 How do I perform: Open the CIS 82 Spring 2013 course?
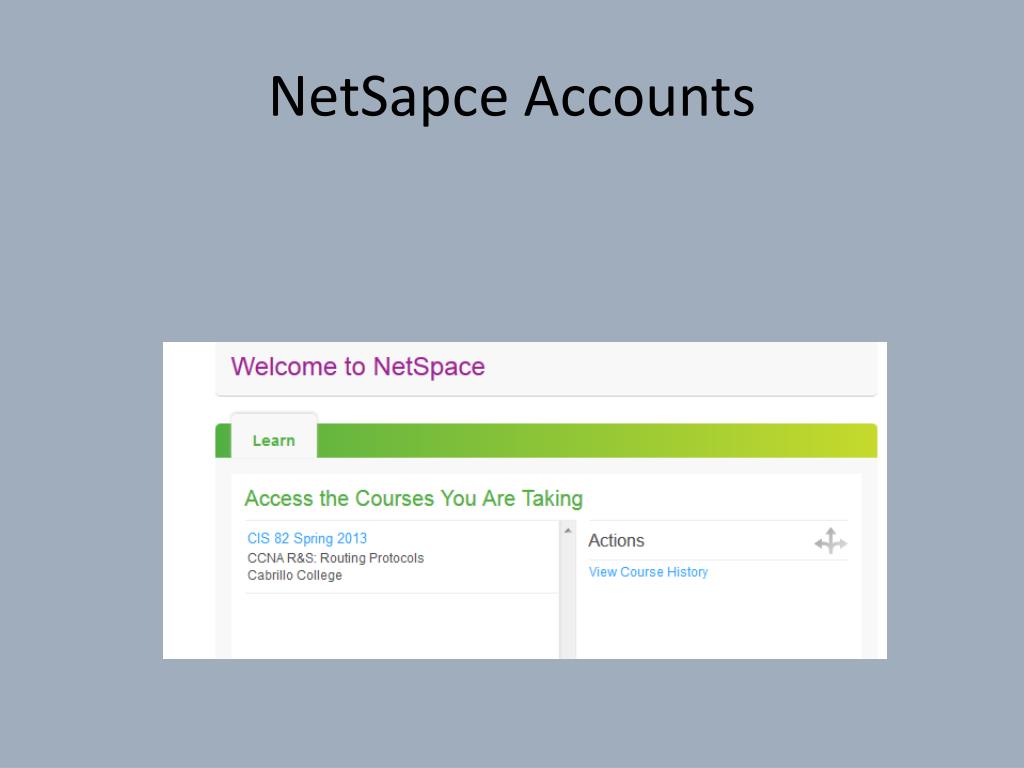(307, 538)
